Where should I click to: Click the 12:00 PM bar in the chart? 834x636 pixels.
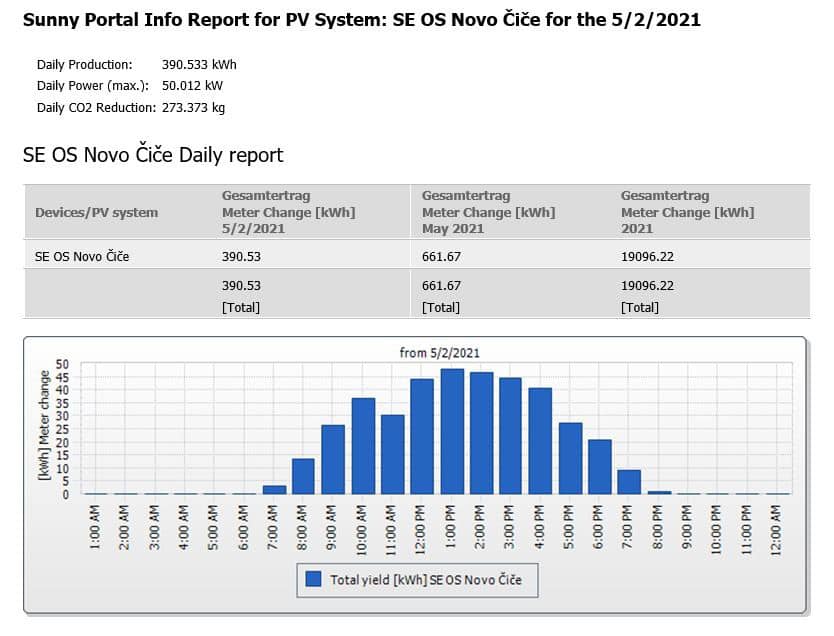pyautogui.click(x=422, y=437)
